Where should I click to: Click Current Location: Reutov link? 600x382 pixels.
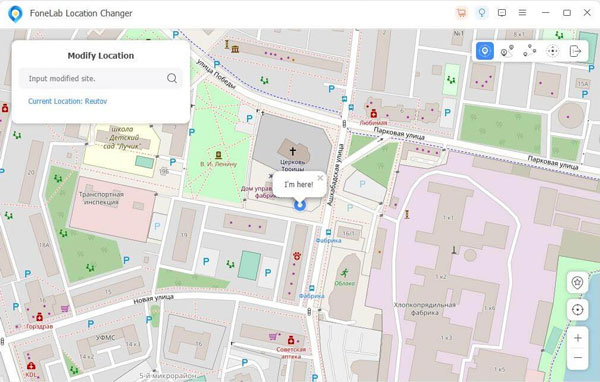(x=67, y=101)
